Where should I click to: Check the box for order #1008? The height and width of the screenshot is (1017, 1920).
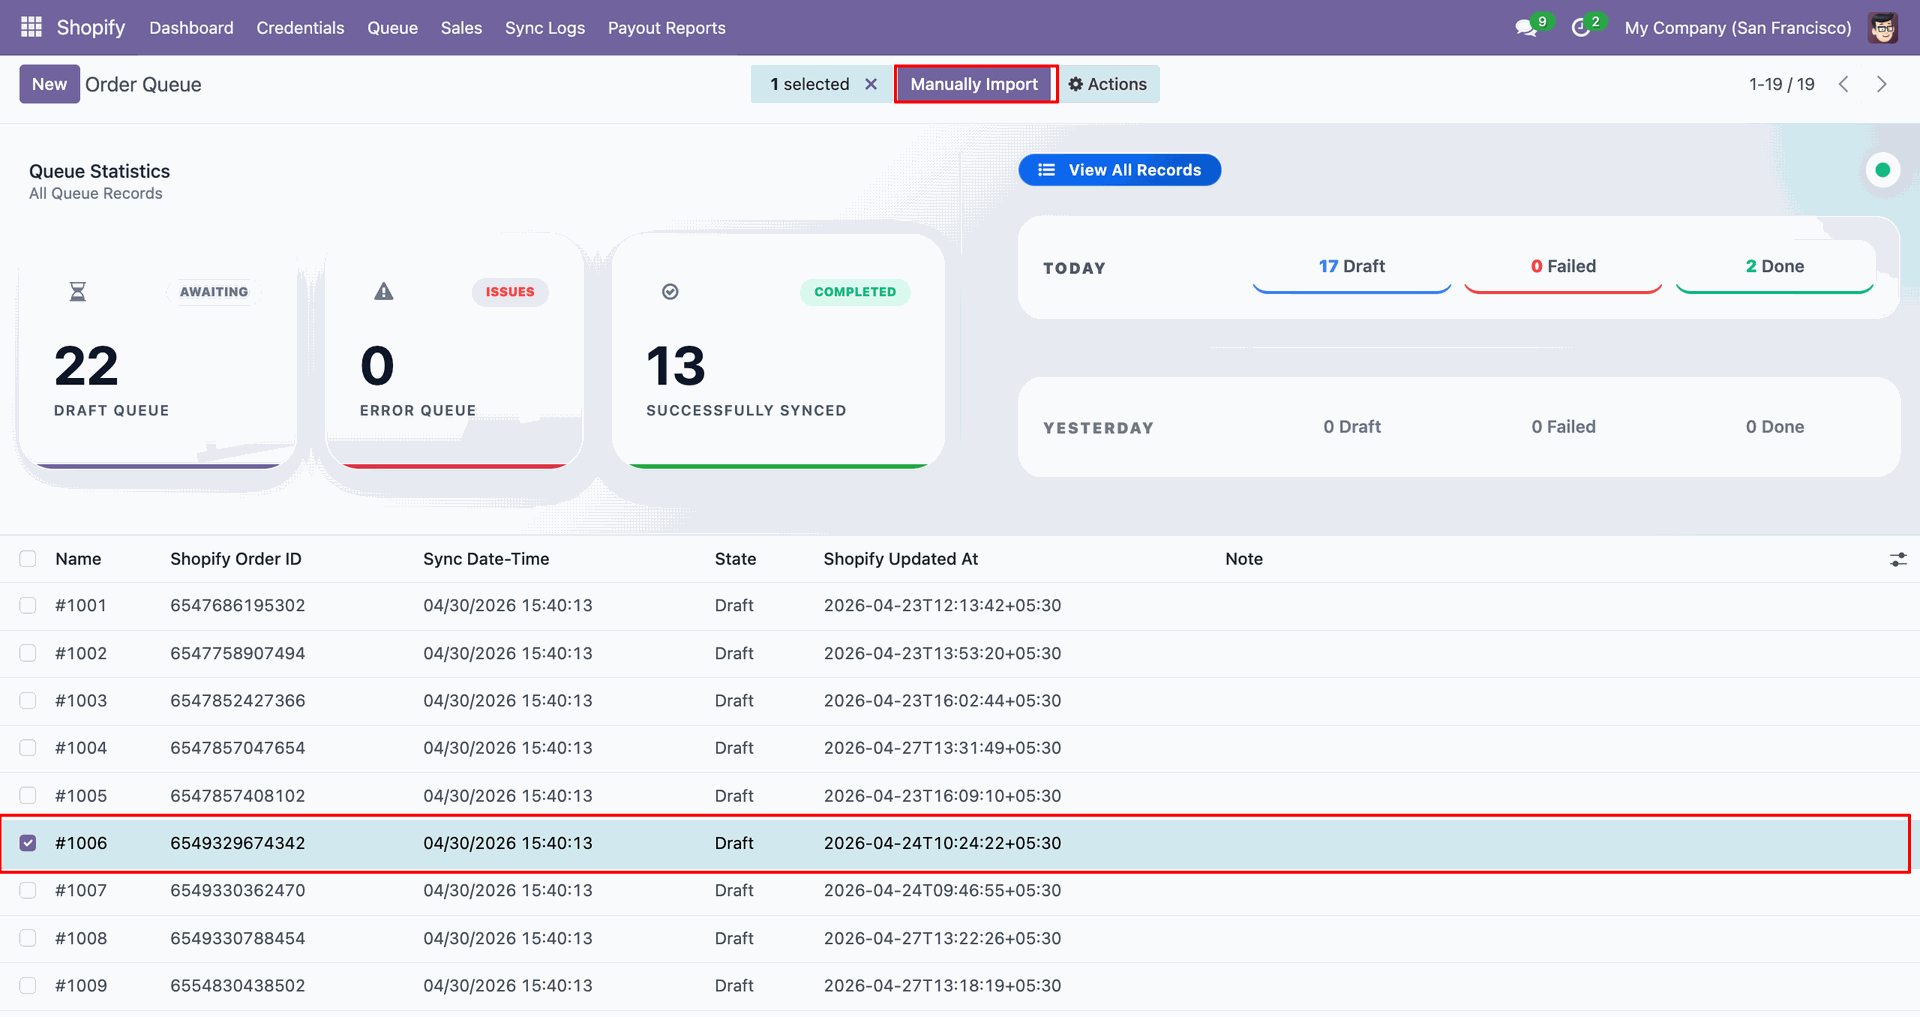pos(28,938)
